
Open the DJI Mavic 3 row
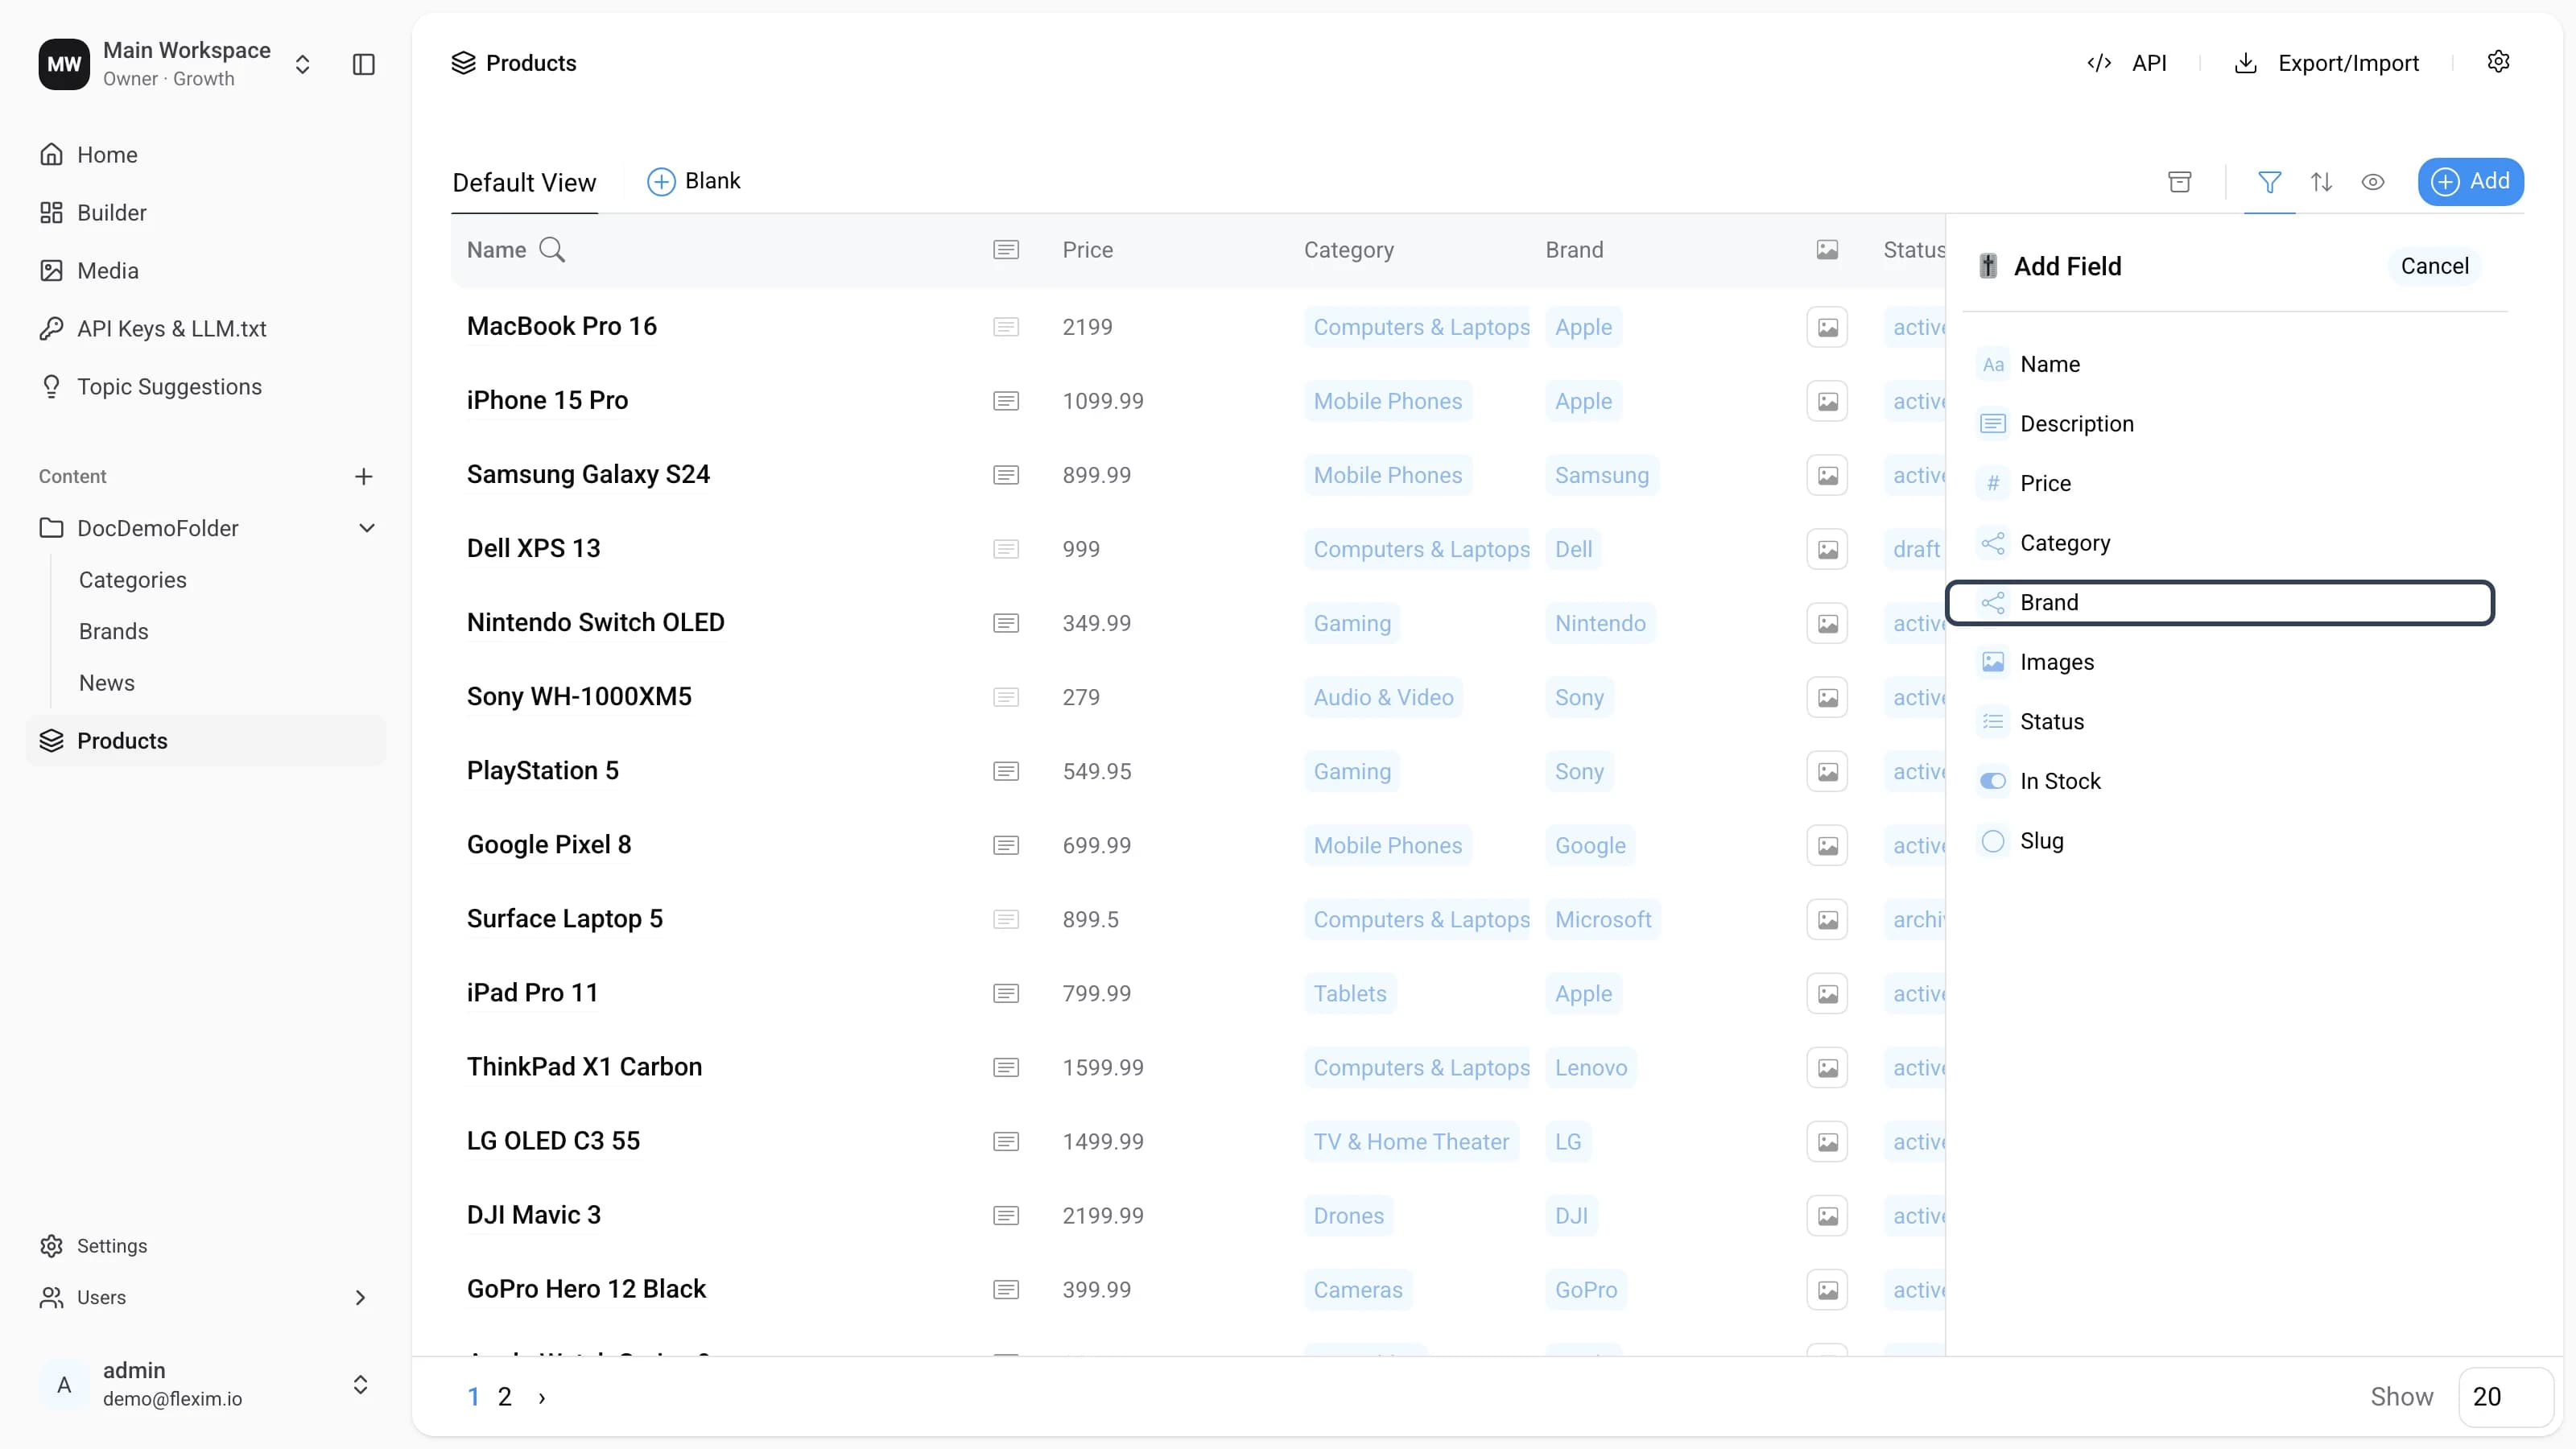point(534,1215)
